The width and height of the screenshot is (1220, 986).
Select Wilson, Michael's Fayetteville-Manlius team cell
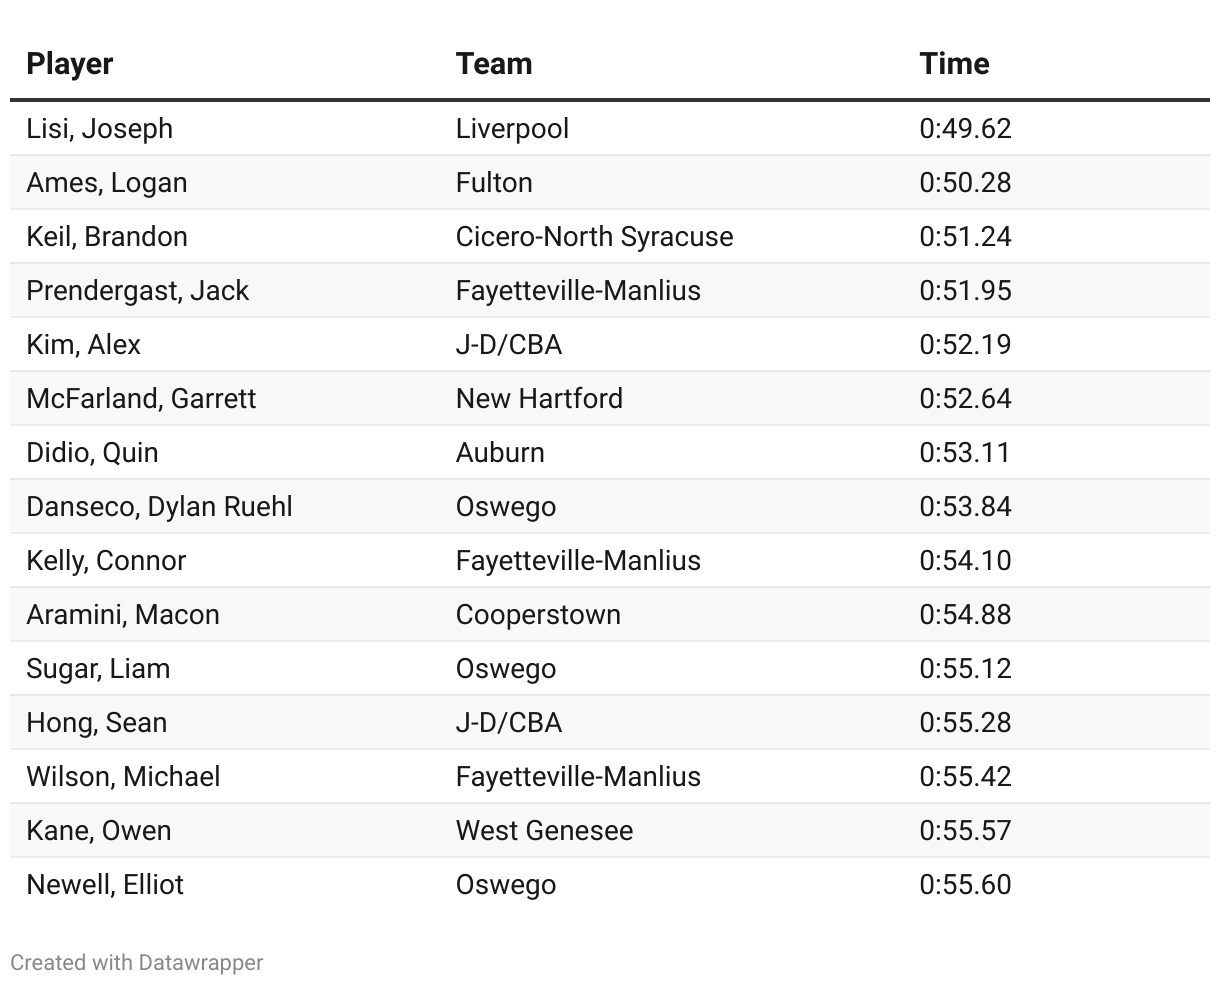(578, 776)
